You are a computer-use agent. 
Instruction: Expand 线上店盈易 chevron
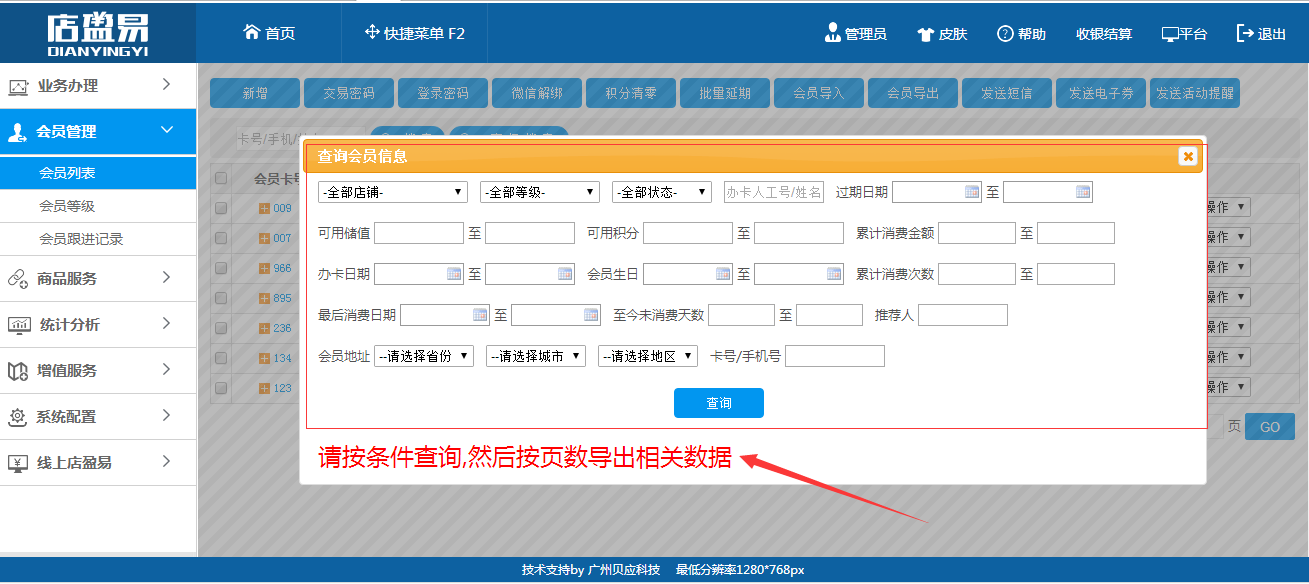click(x=167, y=461)
